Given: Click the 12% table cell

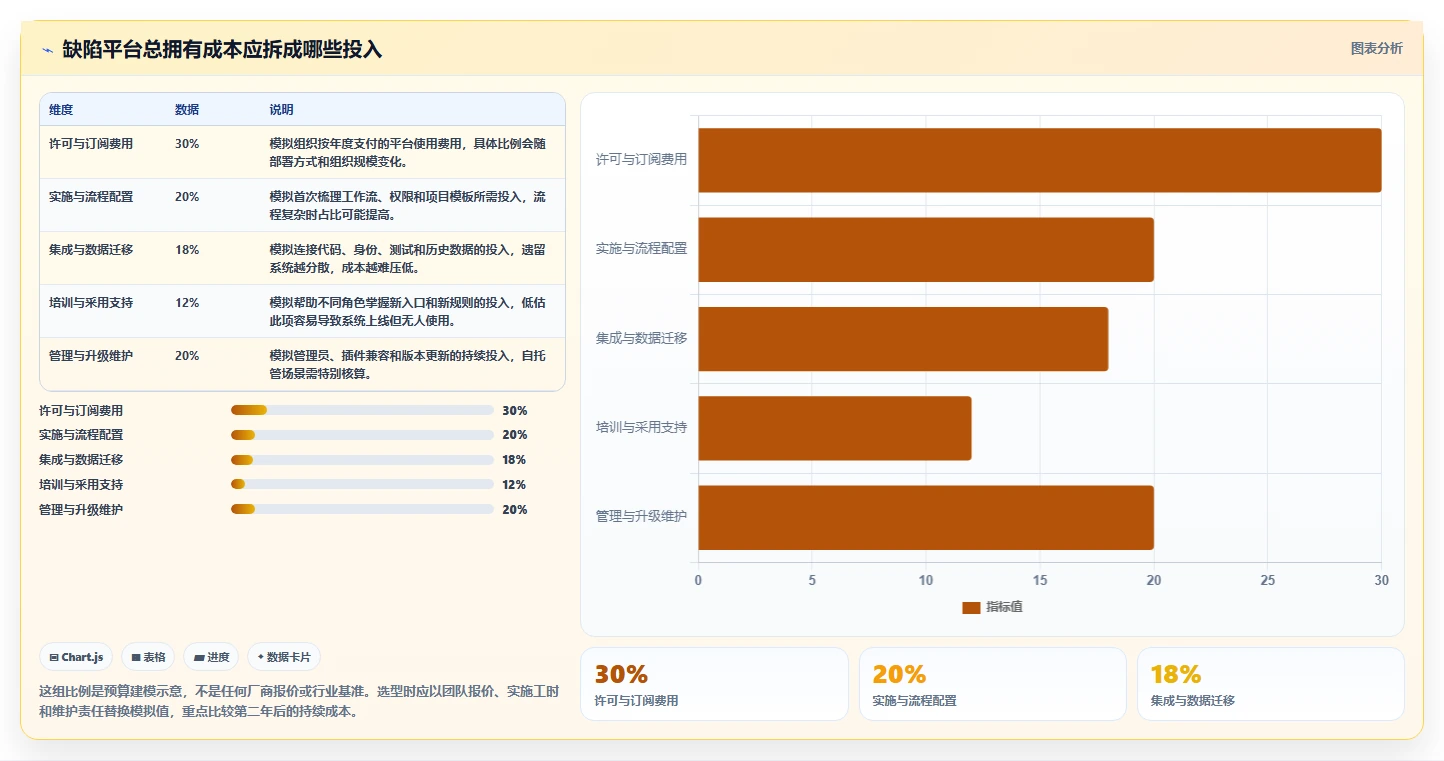Looking at the screenshot, I should (187, 303).
